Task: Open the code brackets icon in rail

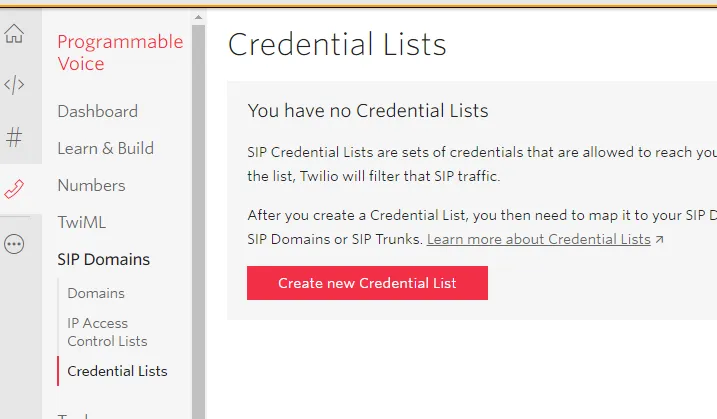Action: (14, 85)
